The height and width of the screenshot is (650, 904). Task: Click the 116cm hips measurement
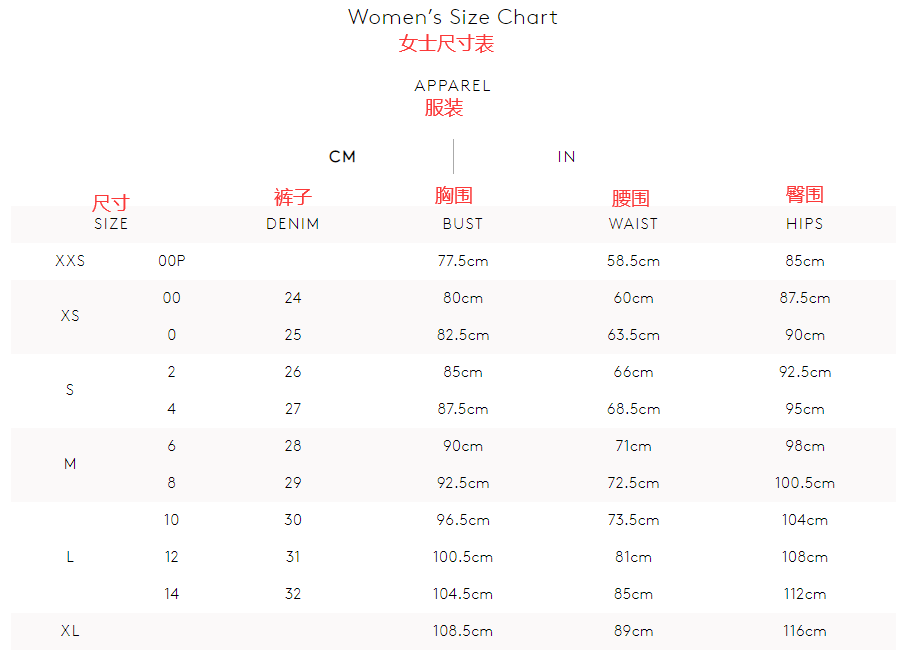[x=804, y=631]
